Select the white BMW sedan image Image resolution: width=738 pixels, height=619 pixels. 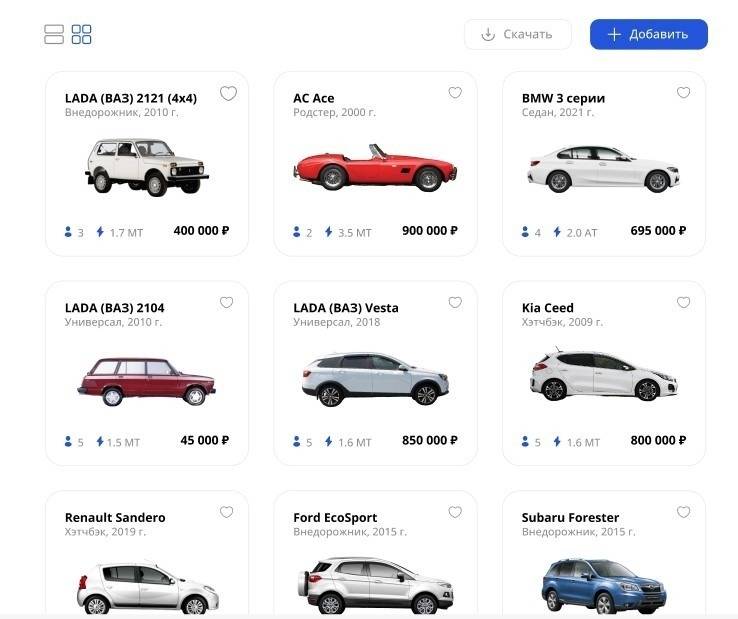point(603,168)
